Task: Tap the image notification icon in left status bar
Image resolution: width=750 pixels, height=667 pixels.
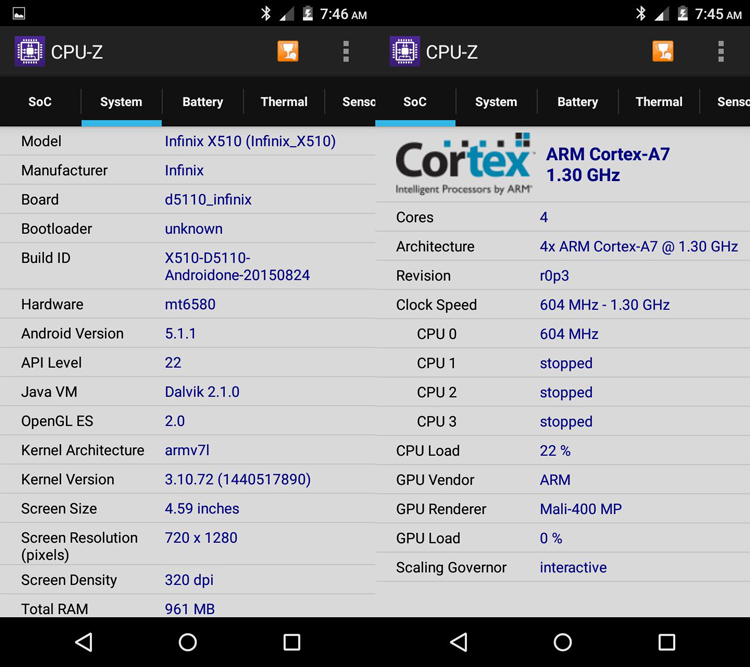Action: pos(19,13)
